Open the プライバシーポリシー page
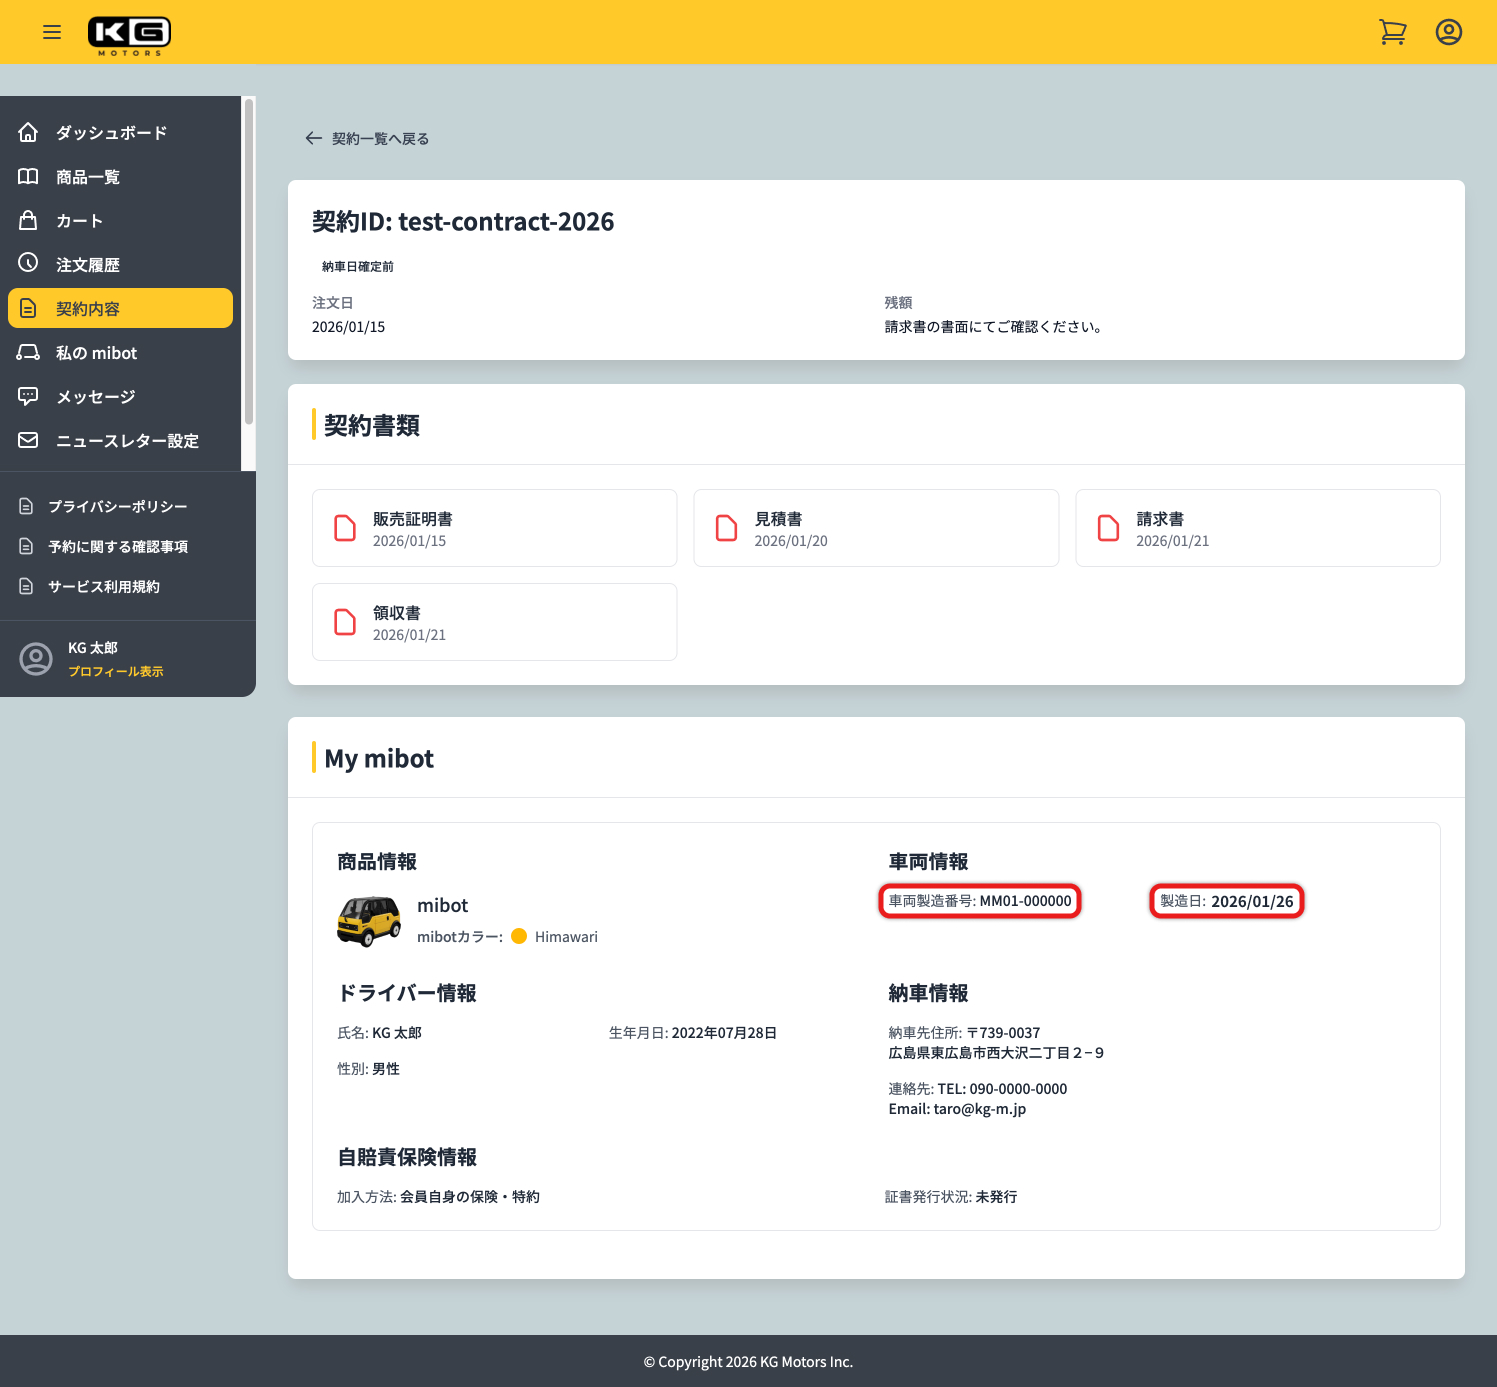Screen dimensions: 1497x1387 pos(117,506)
